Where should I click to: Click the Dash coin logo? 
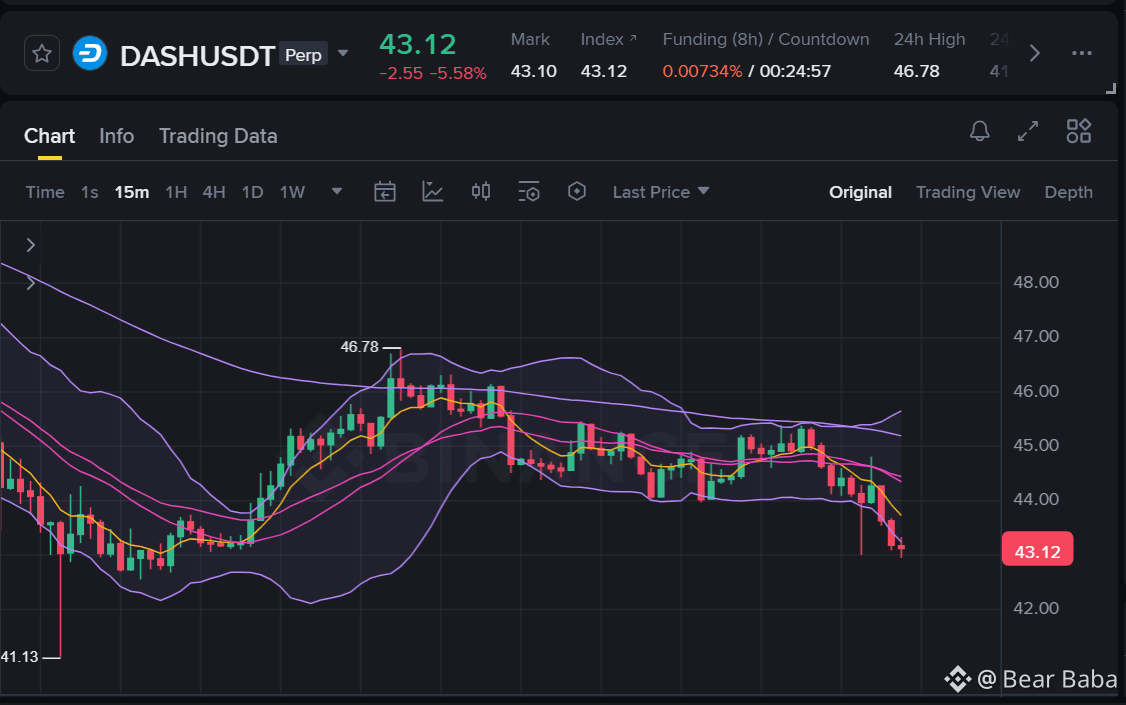point(90,53)
